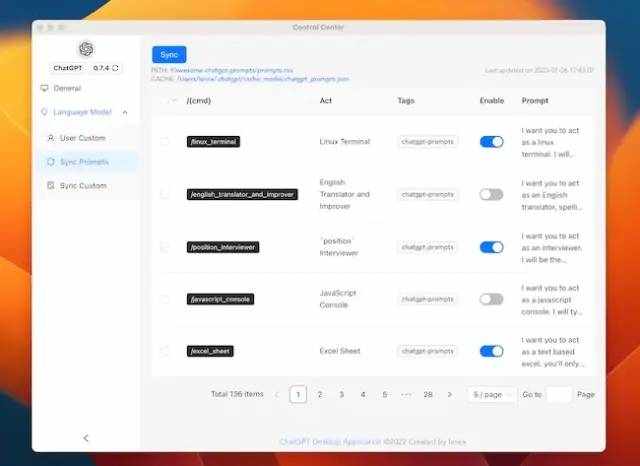Click the /english_translator_and_improver command tag

tap(242, 194)
